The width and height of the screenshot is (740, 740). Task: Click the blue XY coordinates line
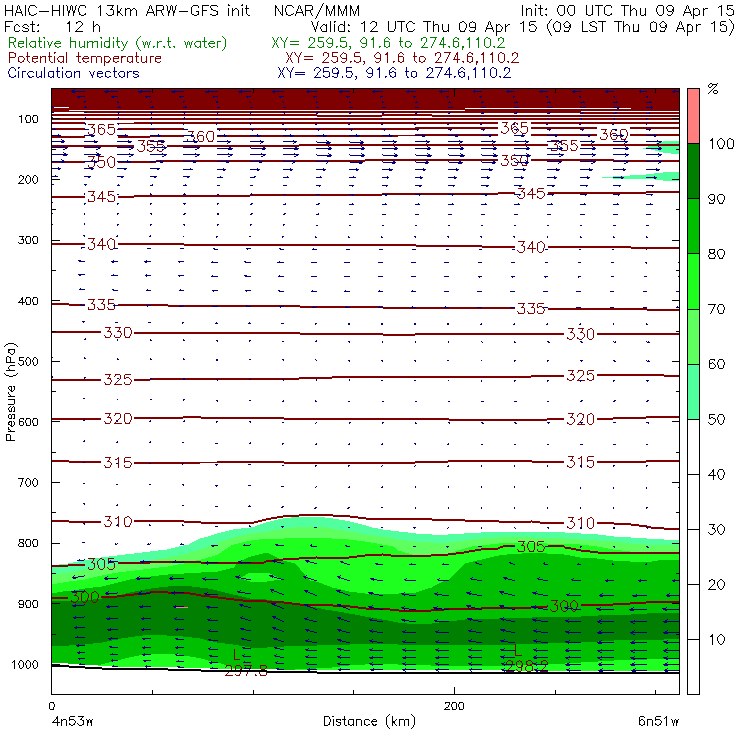394,73
